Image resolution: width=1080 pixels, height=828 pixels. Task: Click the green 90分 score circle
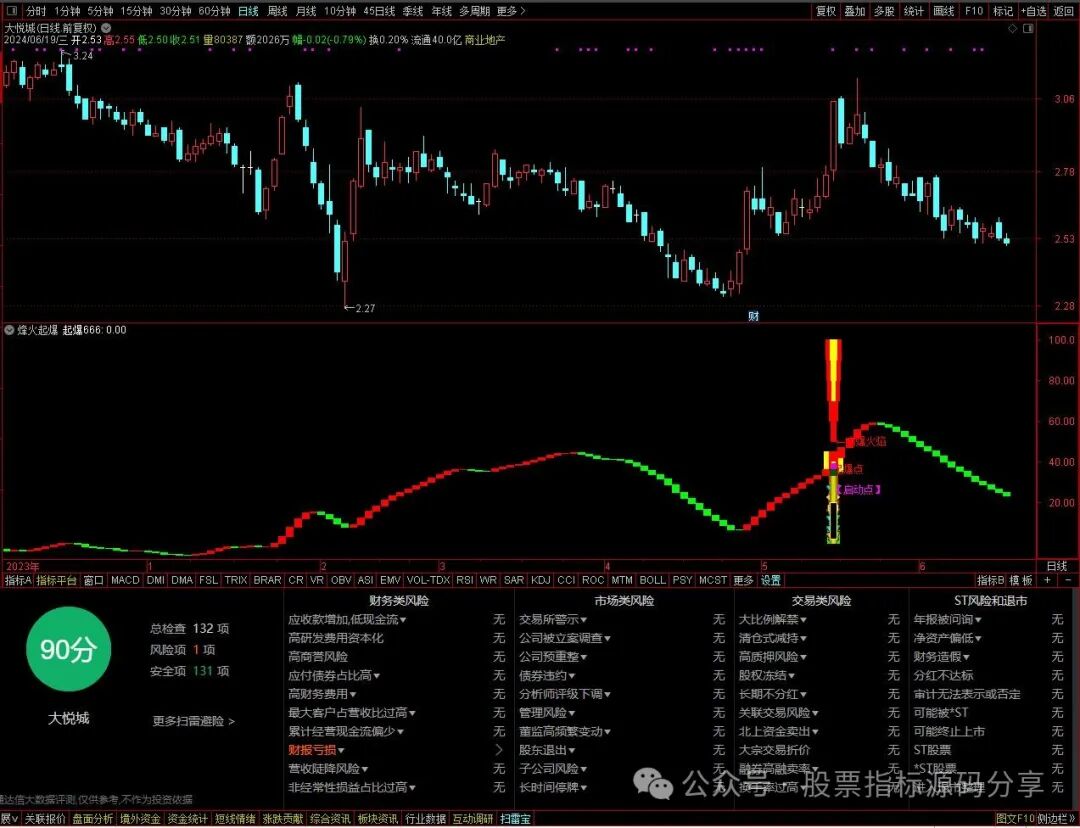click(x=66, y=650)
